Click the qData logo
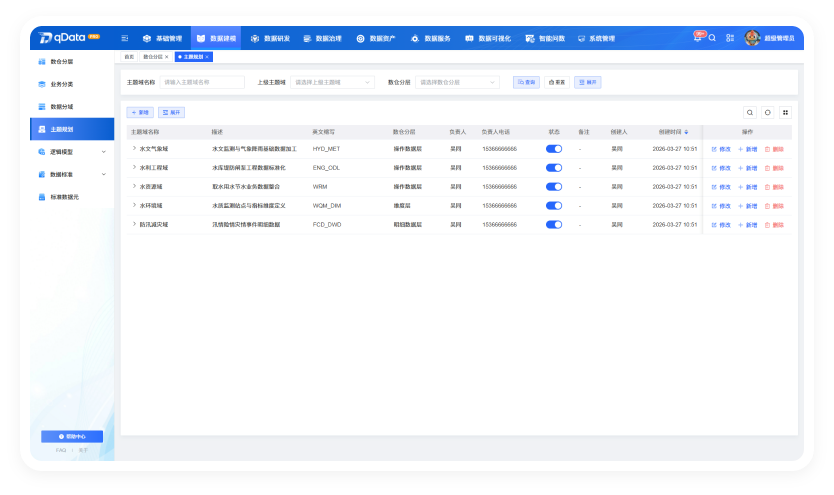 tap(69, 38)
